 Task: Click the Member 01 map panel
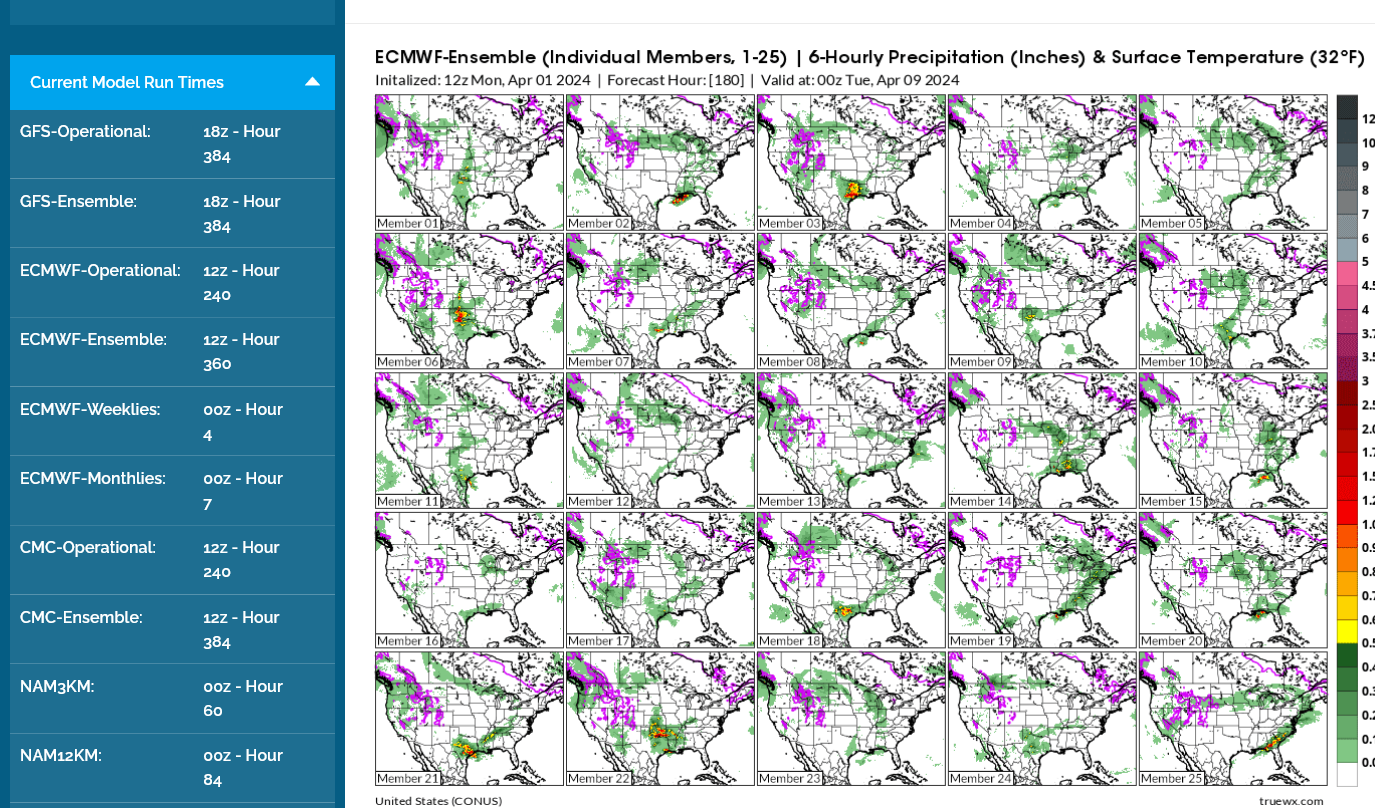tap(469, 162)
